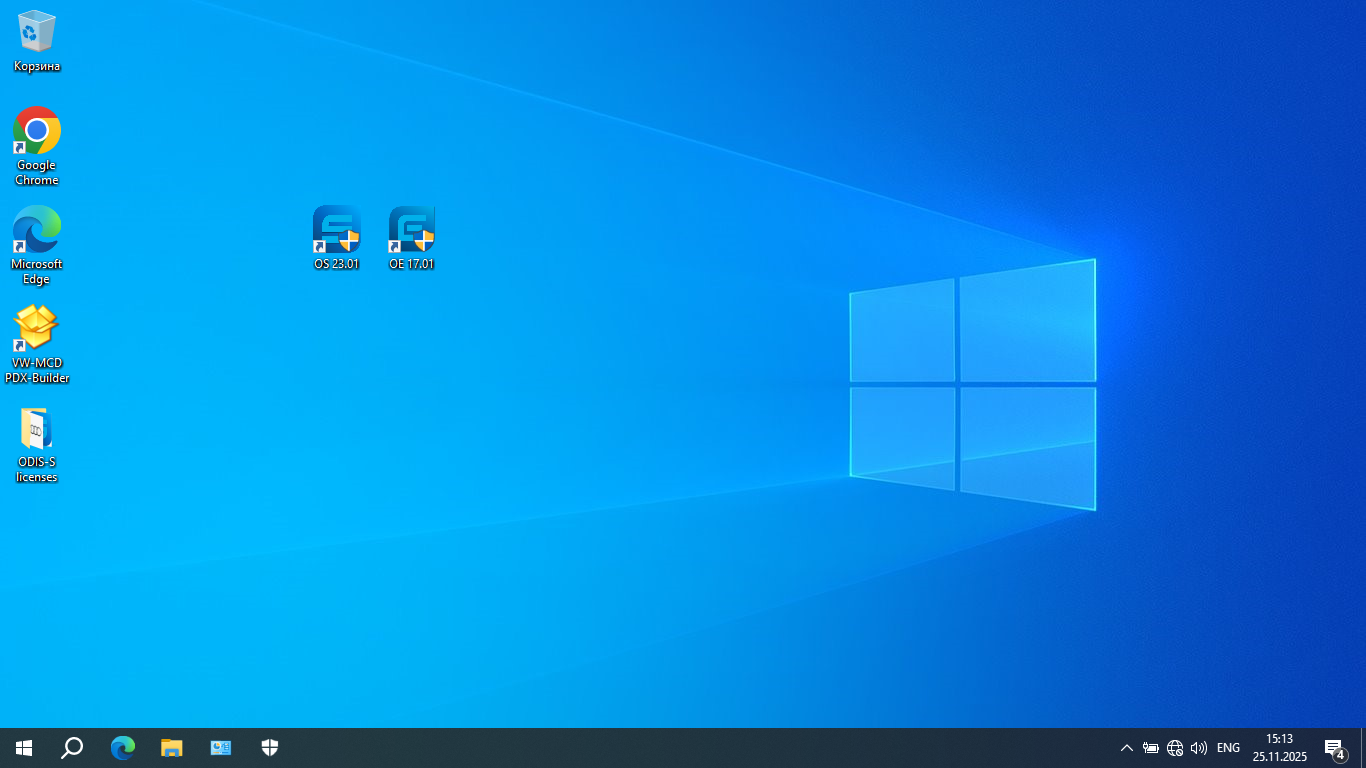This screenshot has width=1366, height=768.
Task: Open Windows Security shield in the taskbar
Action: tap(270, 747)
